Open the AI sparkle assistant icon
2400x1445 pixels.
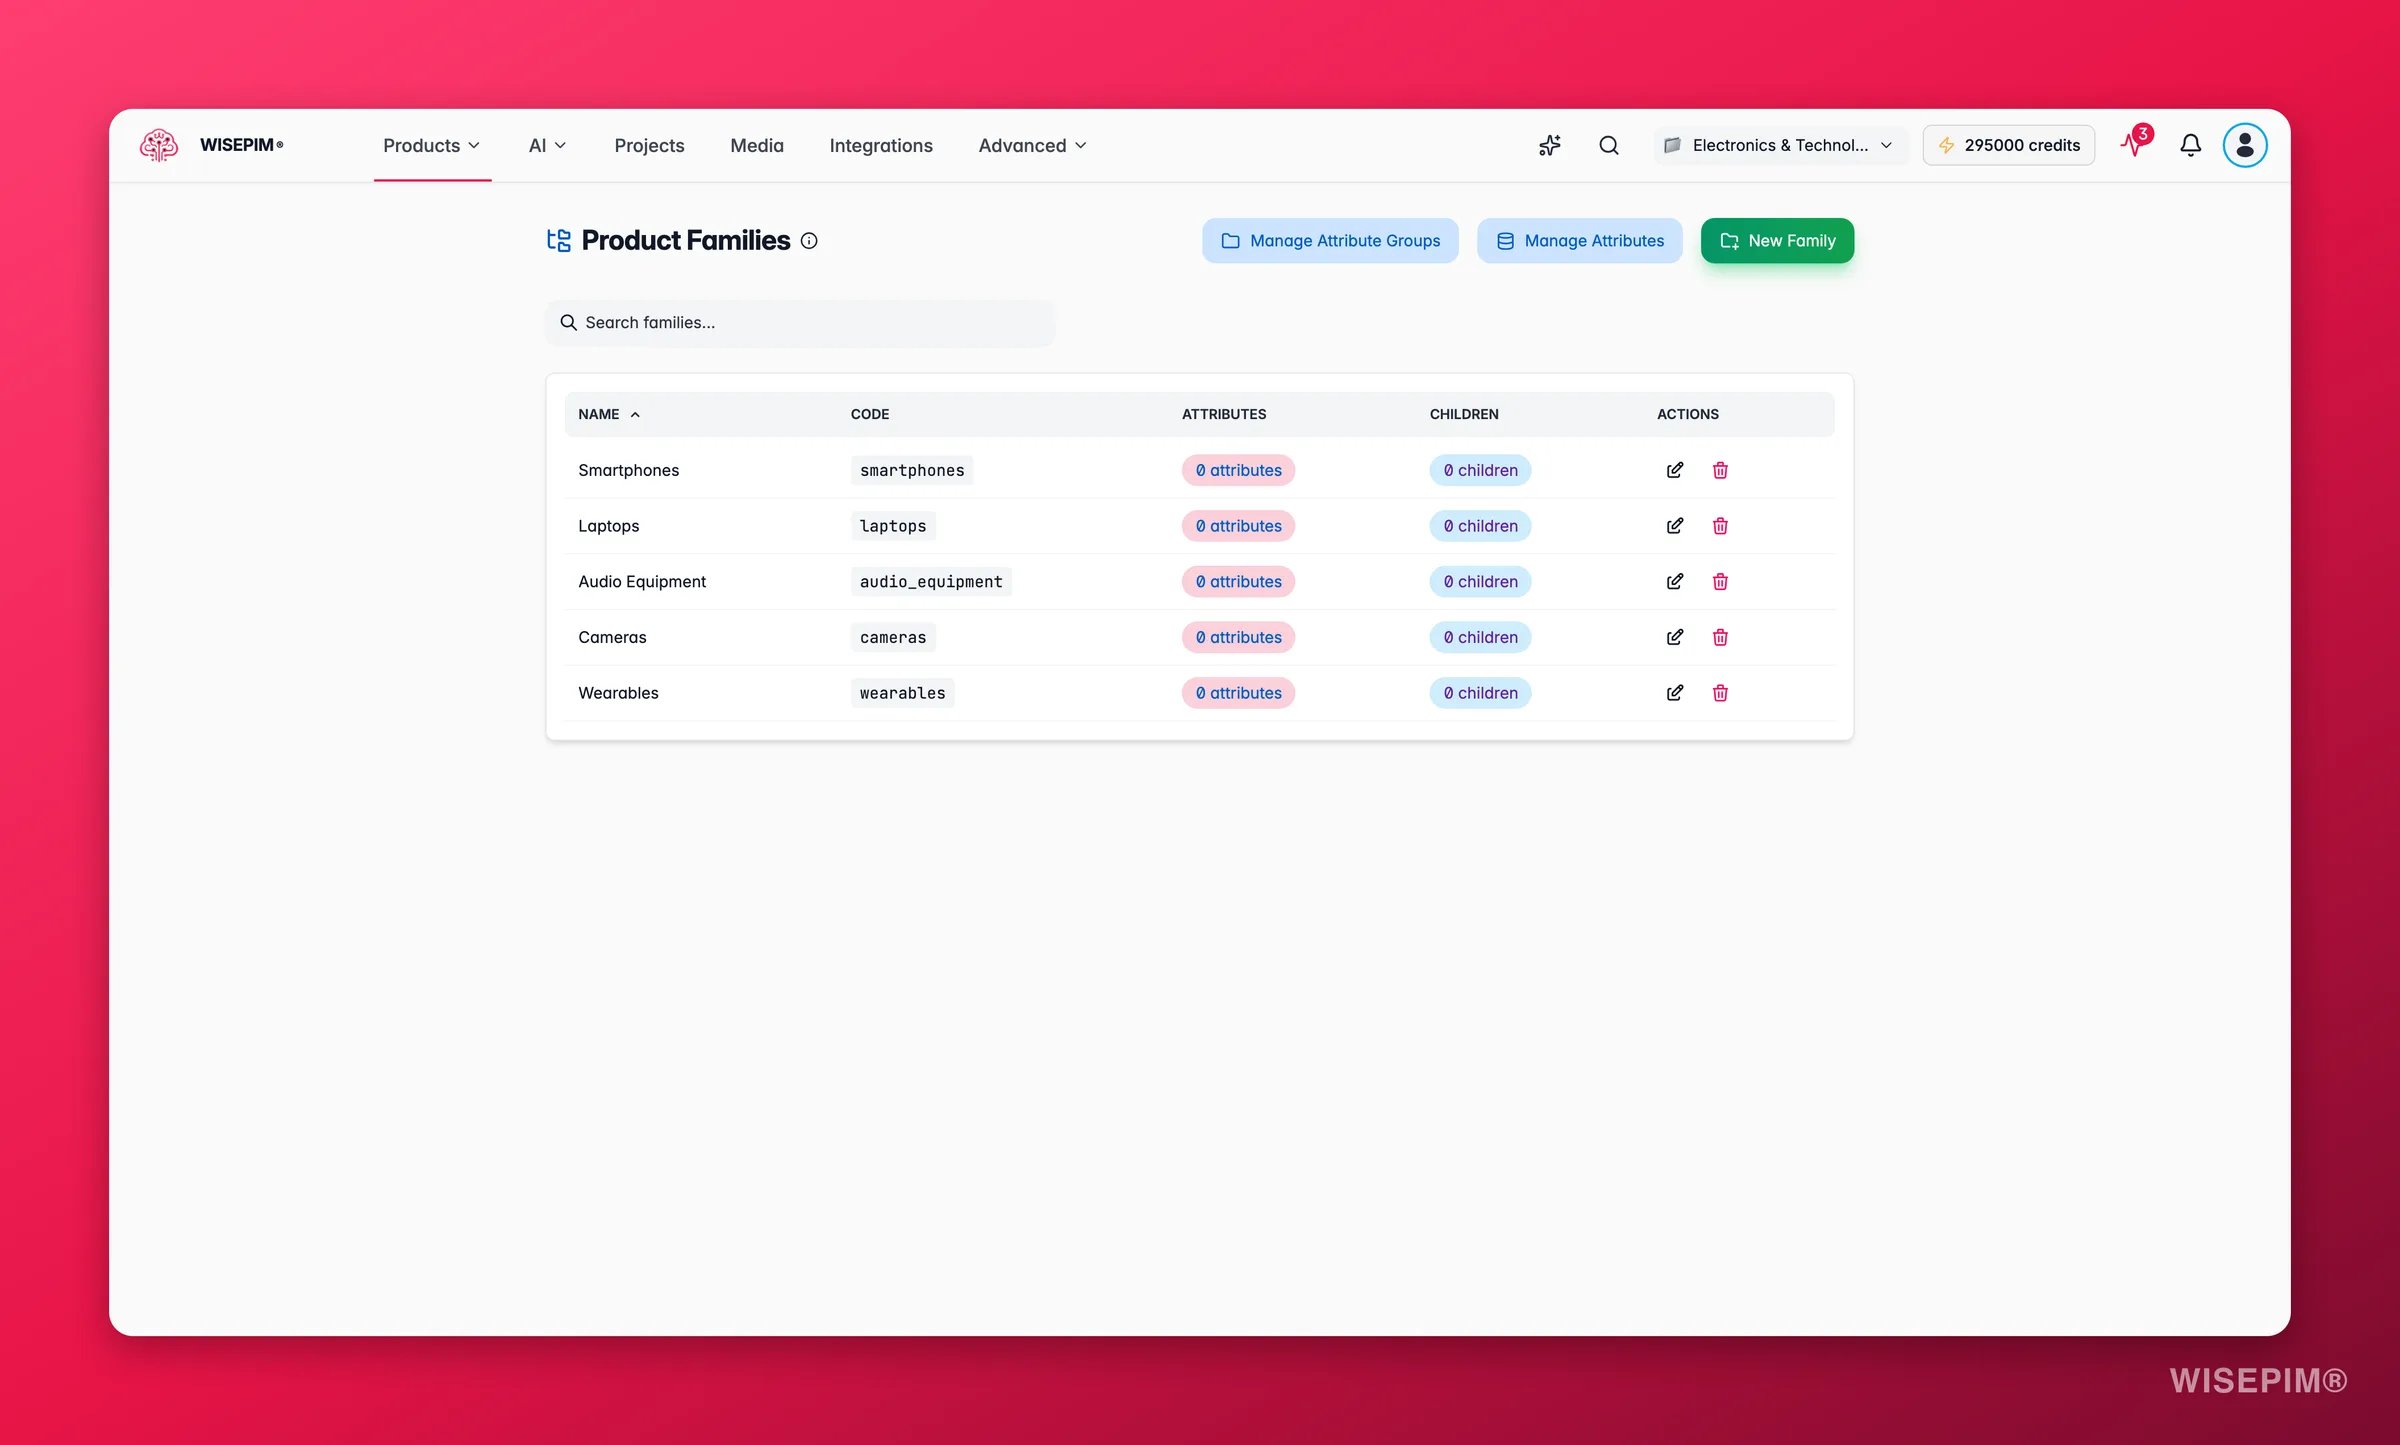point(1550,145)
